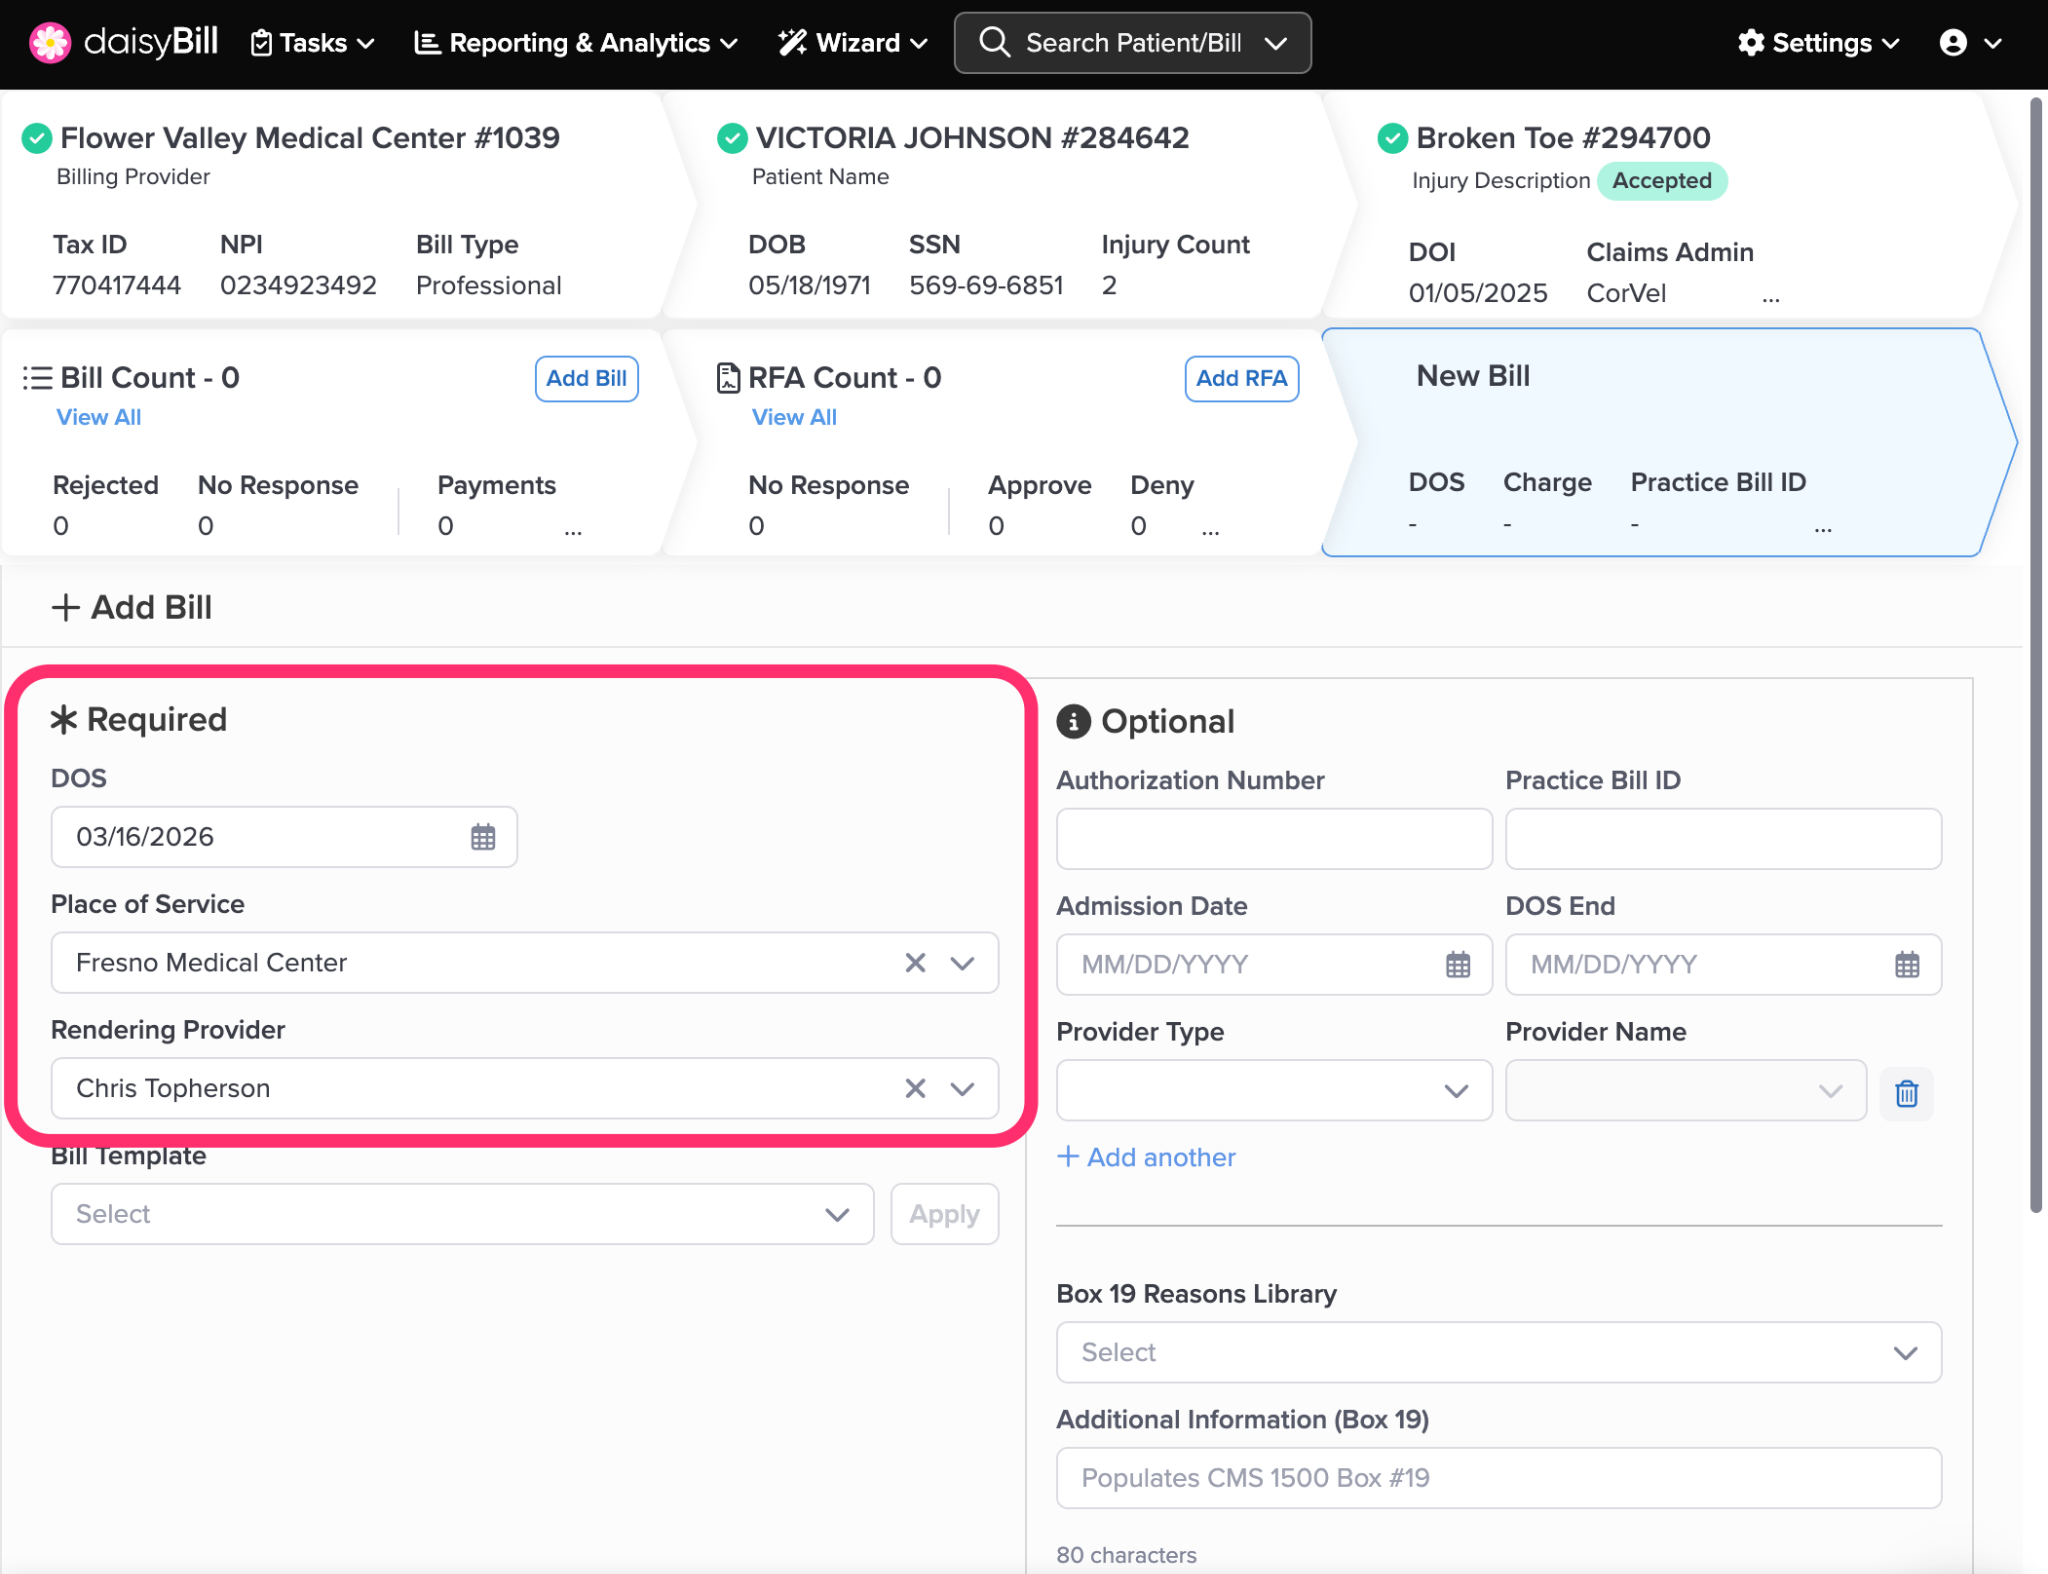2048x1574 pixels.
Task: Expand the Place of Service dropdown
Action: [x=962, y=963]
